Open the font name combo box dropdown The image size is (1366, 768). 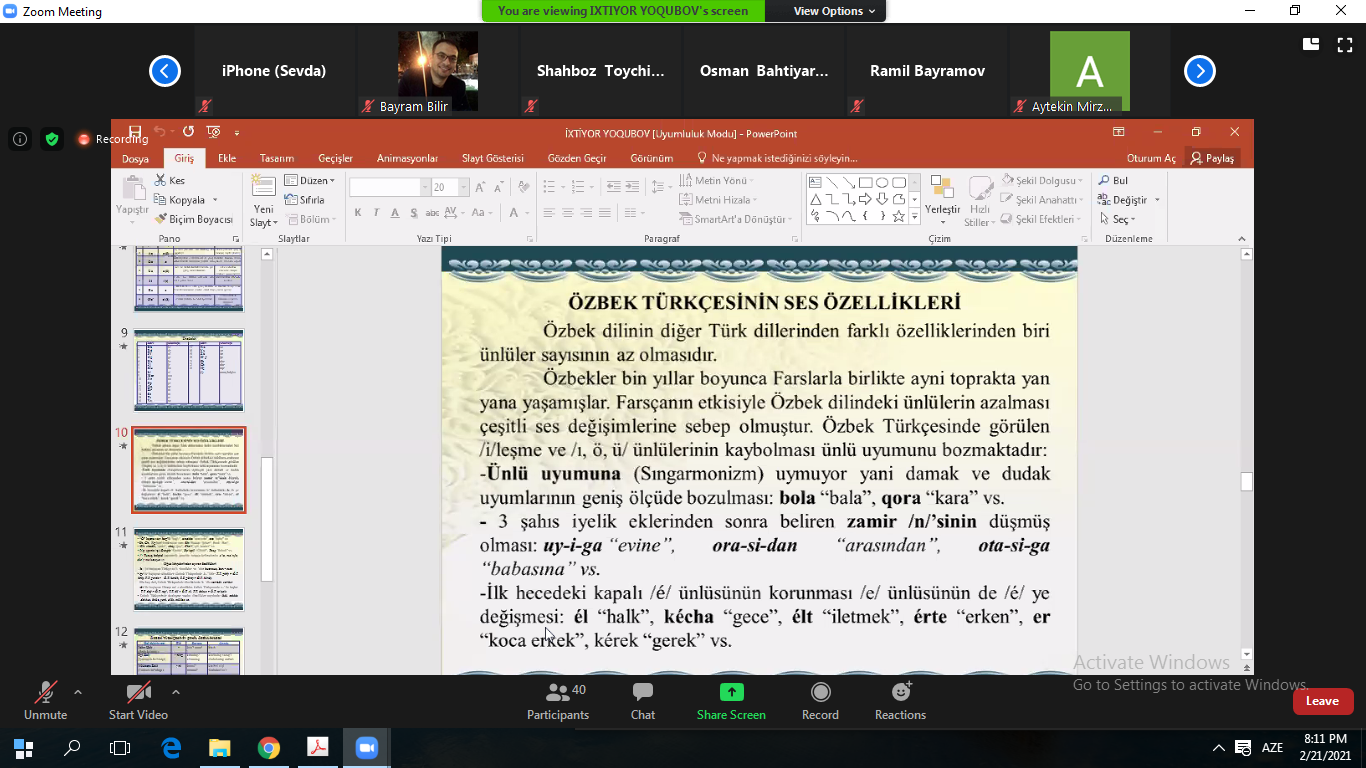(x=424, y=187)
